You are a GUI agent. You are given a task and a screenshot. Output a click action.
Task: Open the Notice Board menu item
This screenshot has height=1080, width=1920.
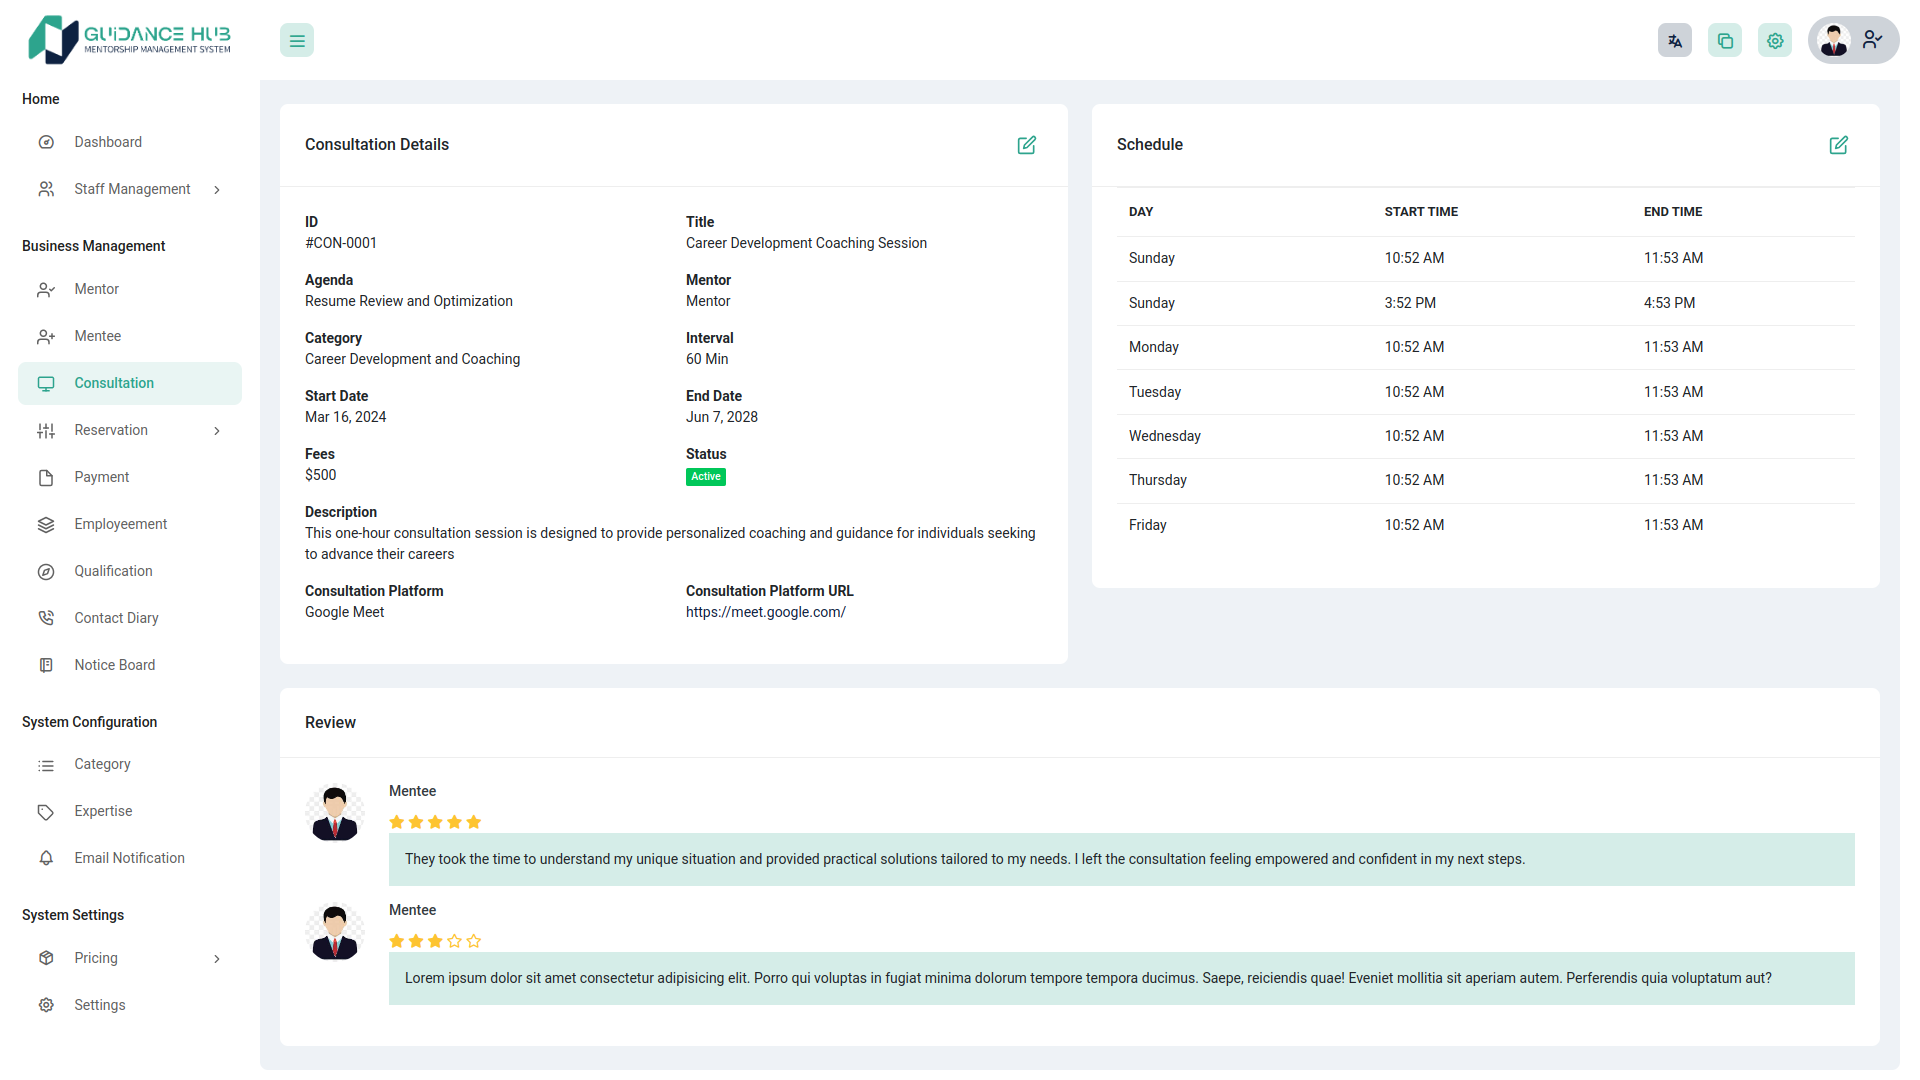114,665
